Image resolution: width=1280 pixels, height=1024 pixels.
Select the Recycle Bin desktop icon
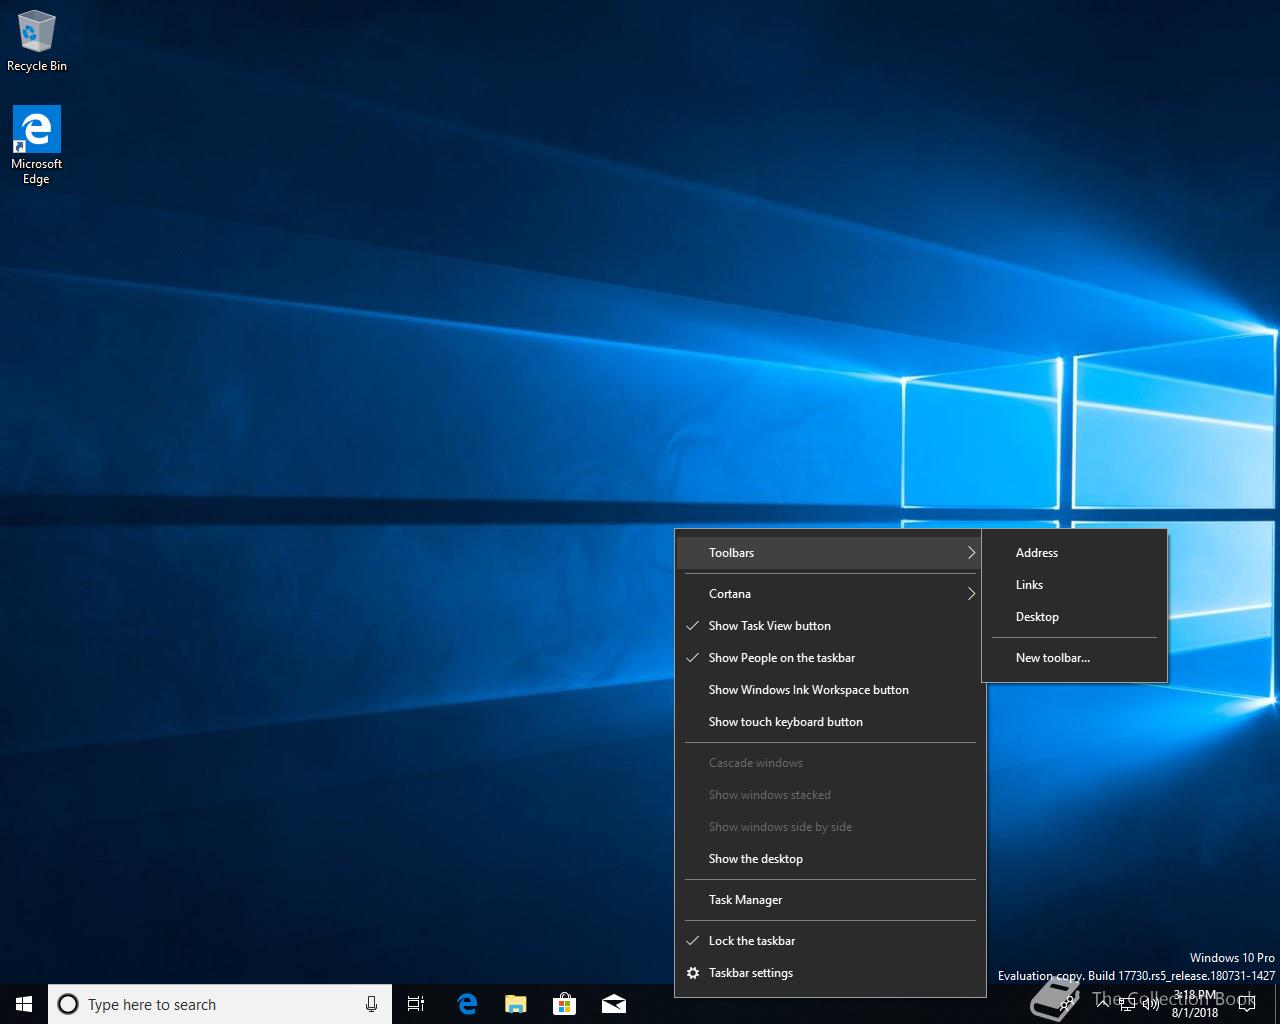(x=37, y=42)
